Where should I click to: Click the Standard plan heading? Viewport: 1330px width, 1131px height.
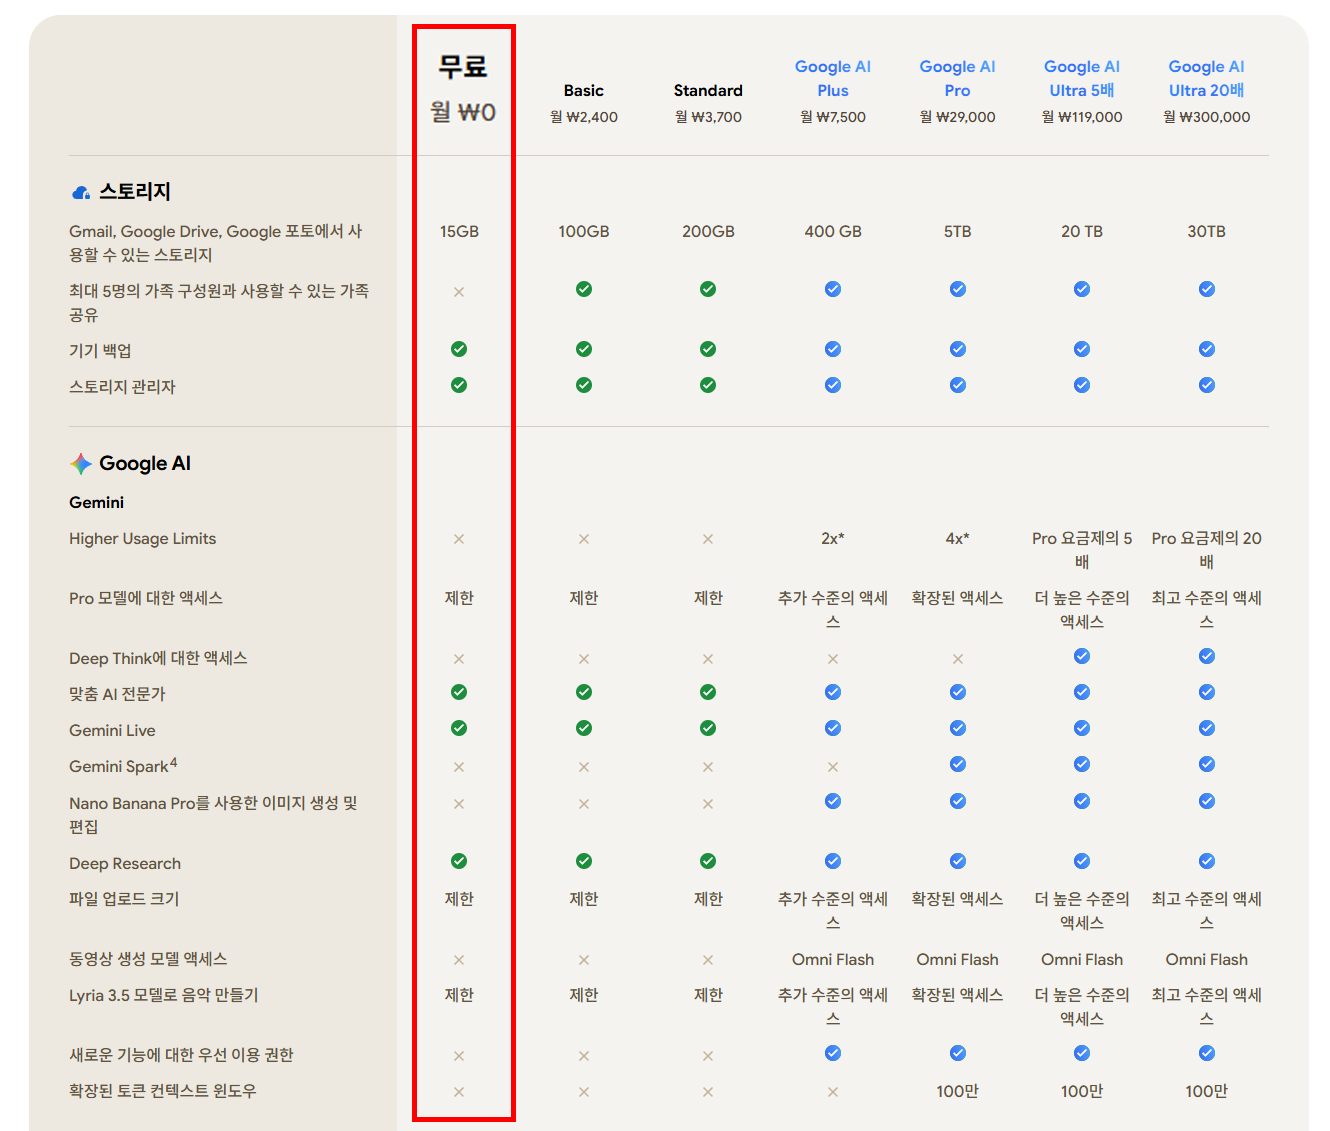(x=708, y=90)
